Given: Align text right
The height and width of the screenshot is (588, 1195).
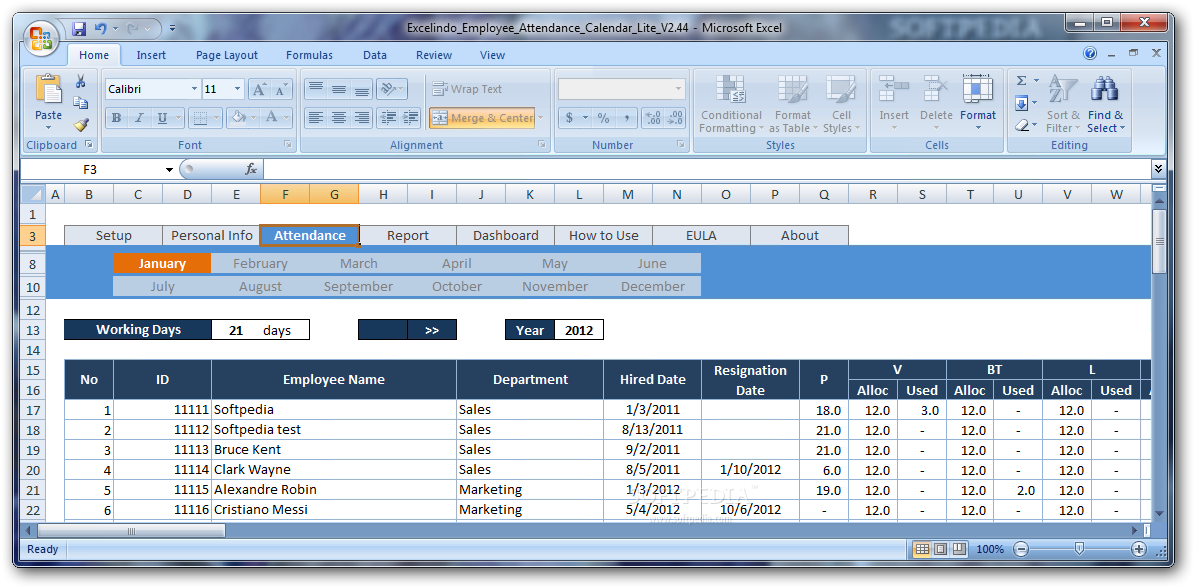Looking at the screenshot, I should coord(361,117).
